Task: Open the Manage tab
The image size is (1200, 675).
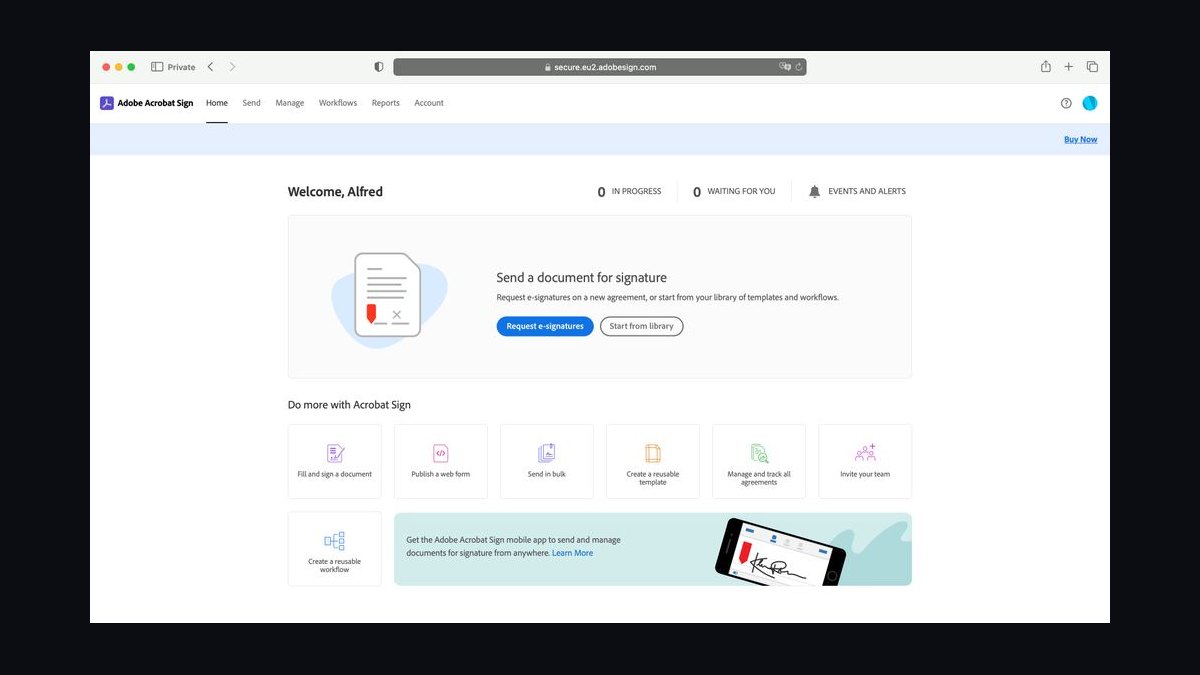Action: point(290,103)
